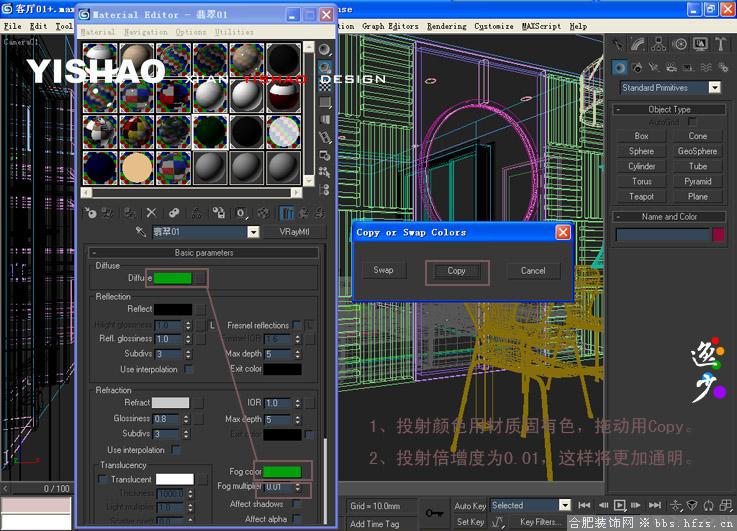Toggle Refraction Use interpolation checkbox
This screenshot has height=531, width=737.
click(x=176, y=450)
